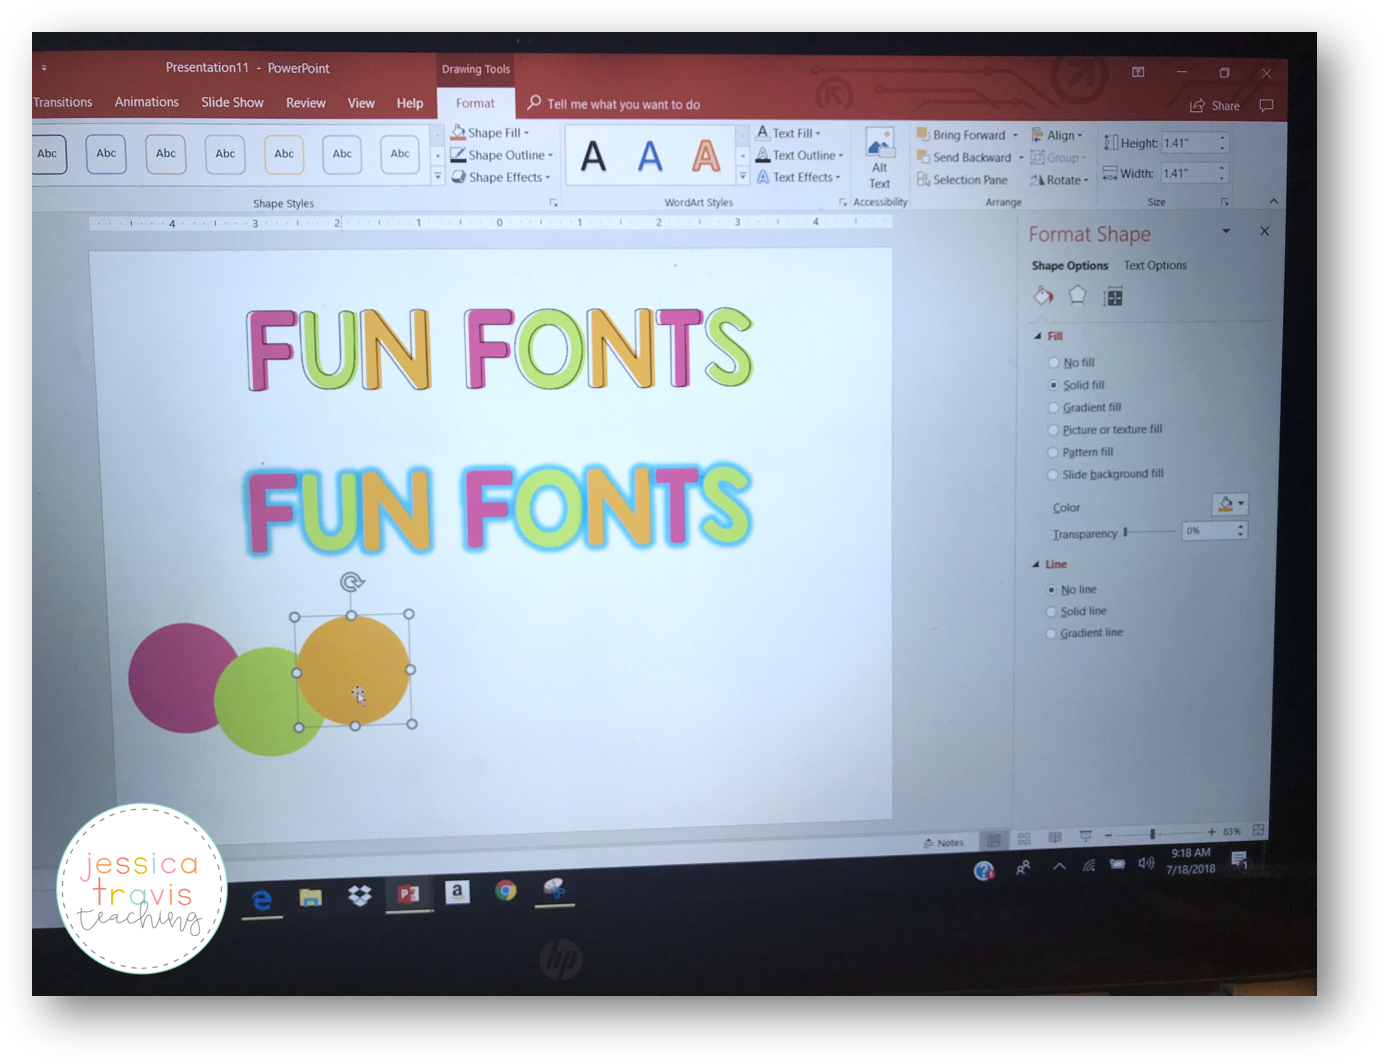Open the Animations tab

tap(147, 102)
